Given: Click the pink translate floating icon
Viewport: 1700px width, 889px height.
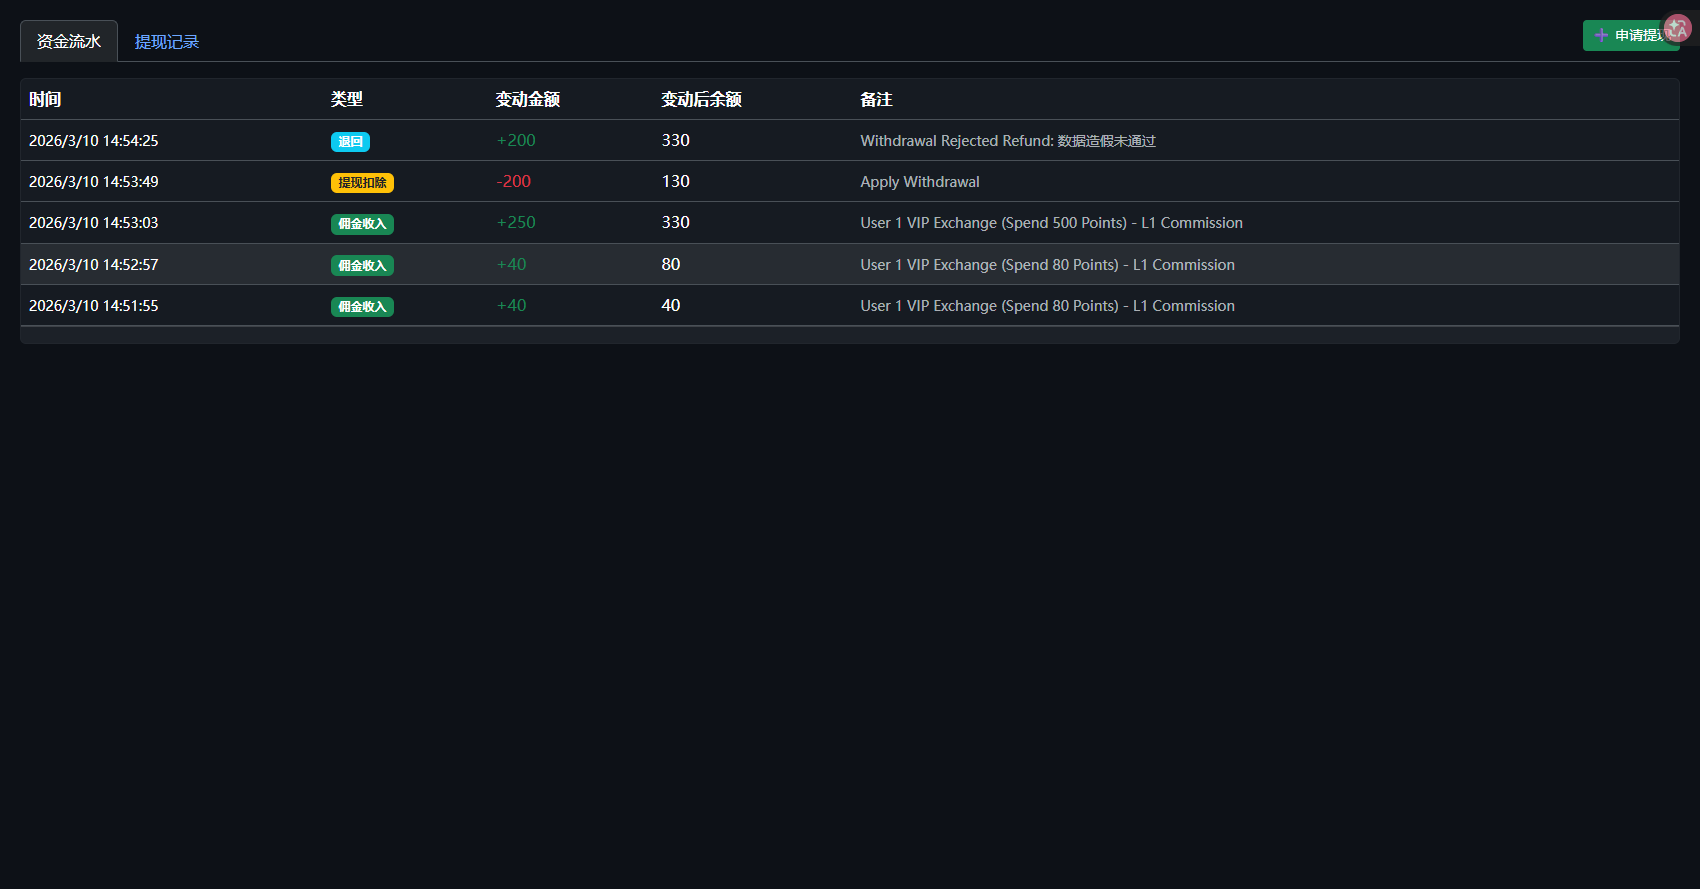Looking at the screenshot, I should pos(1677,29).
